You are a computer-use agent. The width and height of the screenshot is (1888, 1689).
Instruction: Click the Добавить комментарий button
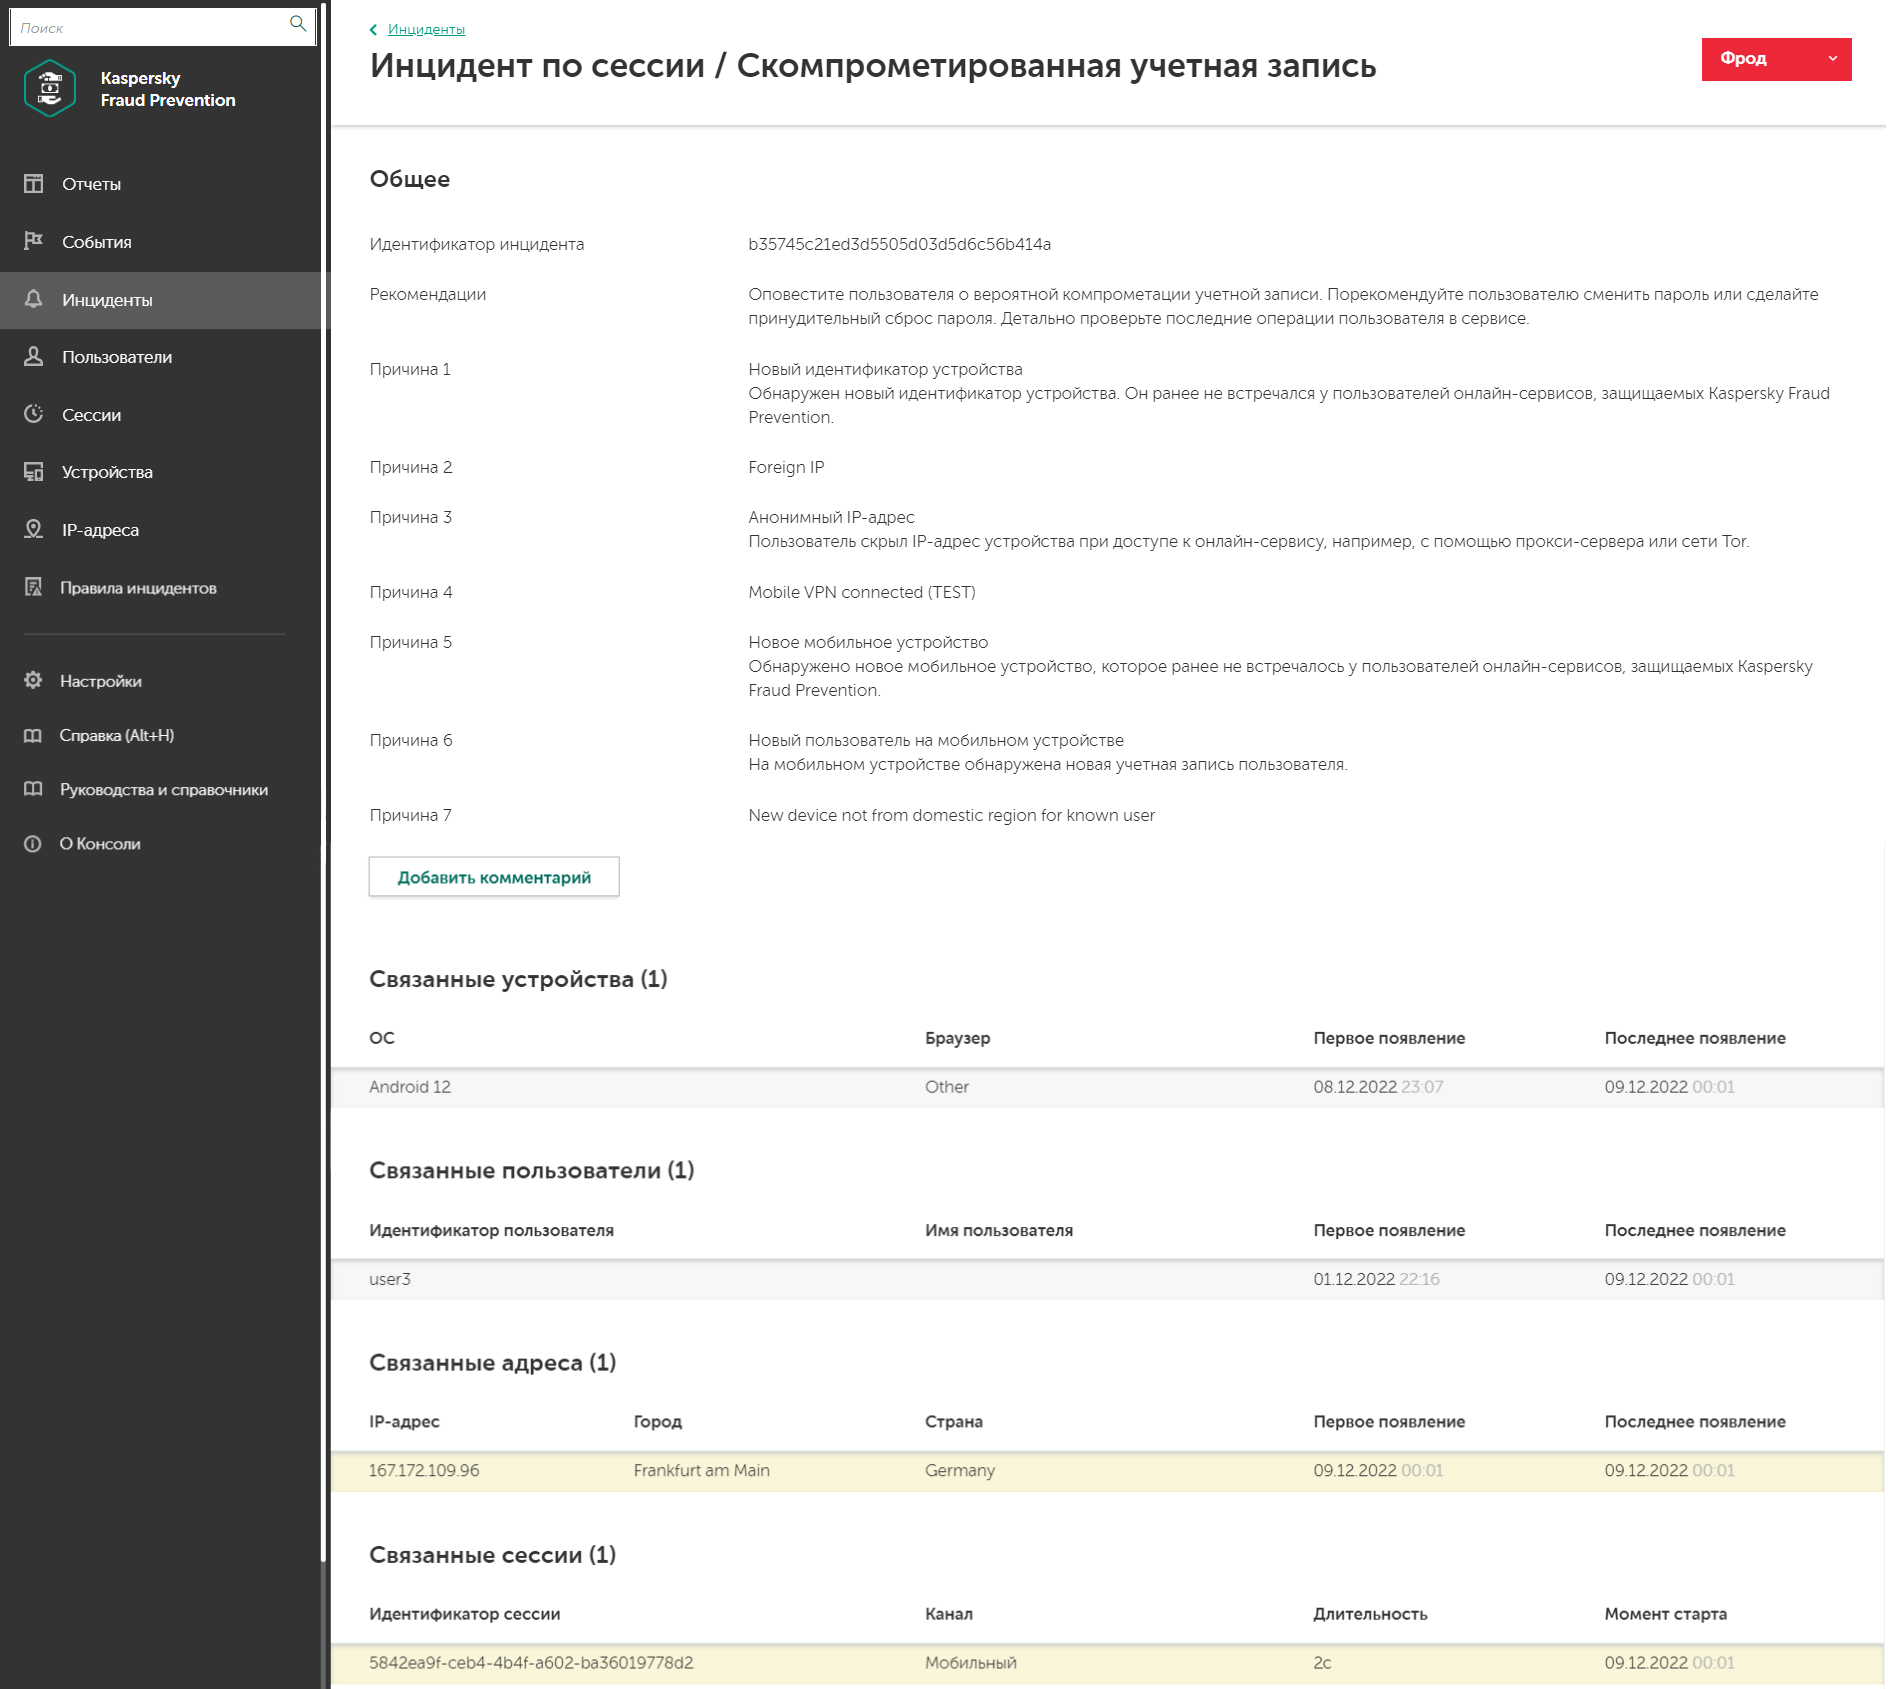(x=494, y=877)
